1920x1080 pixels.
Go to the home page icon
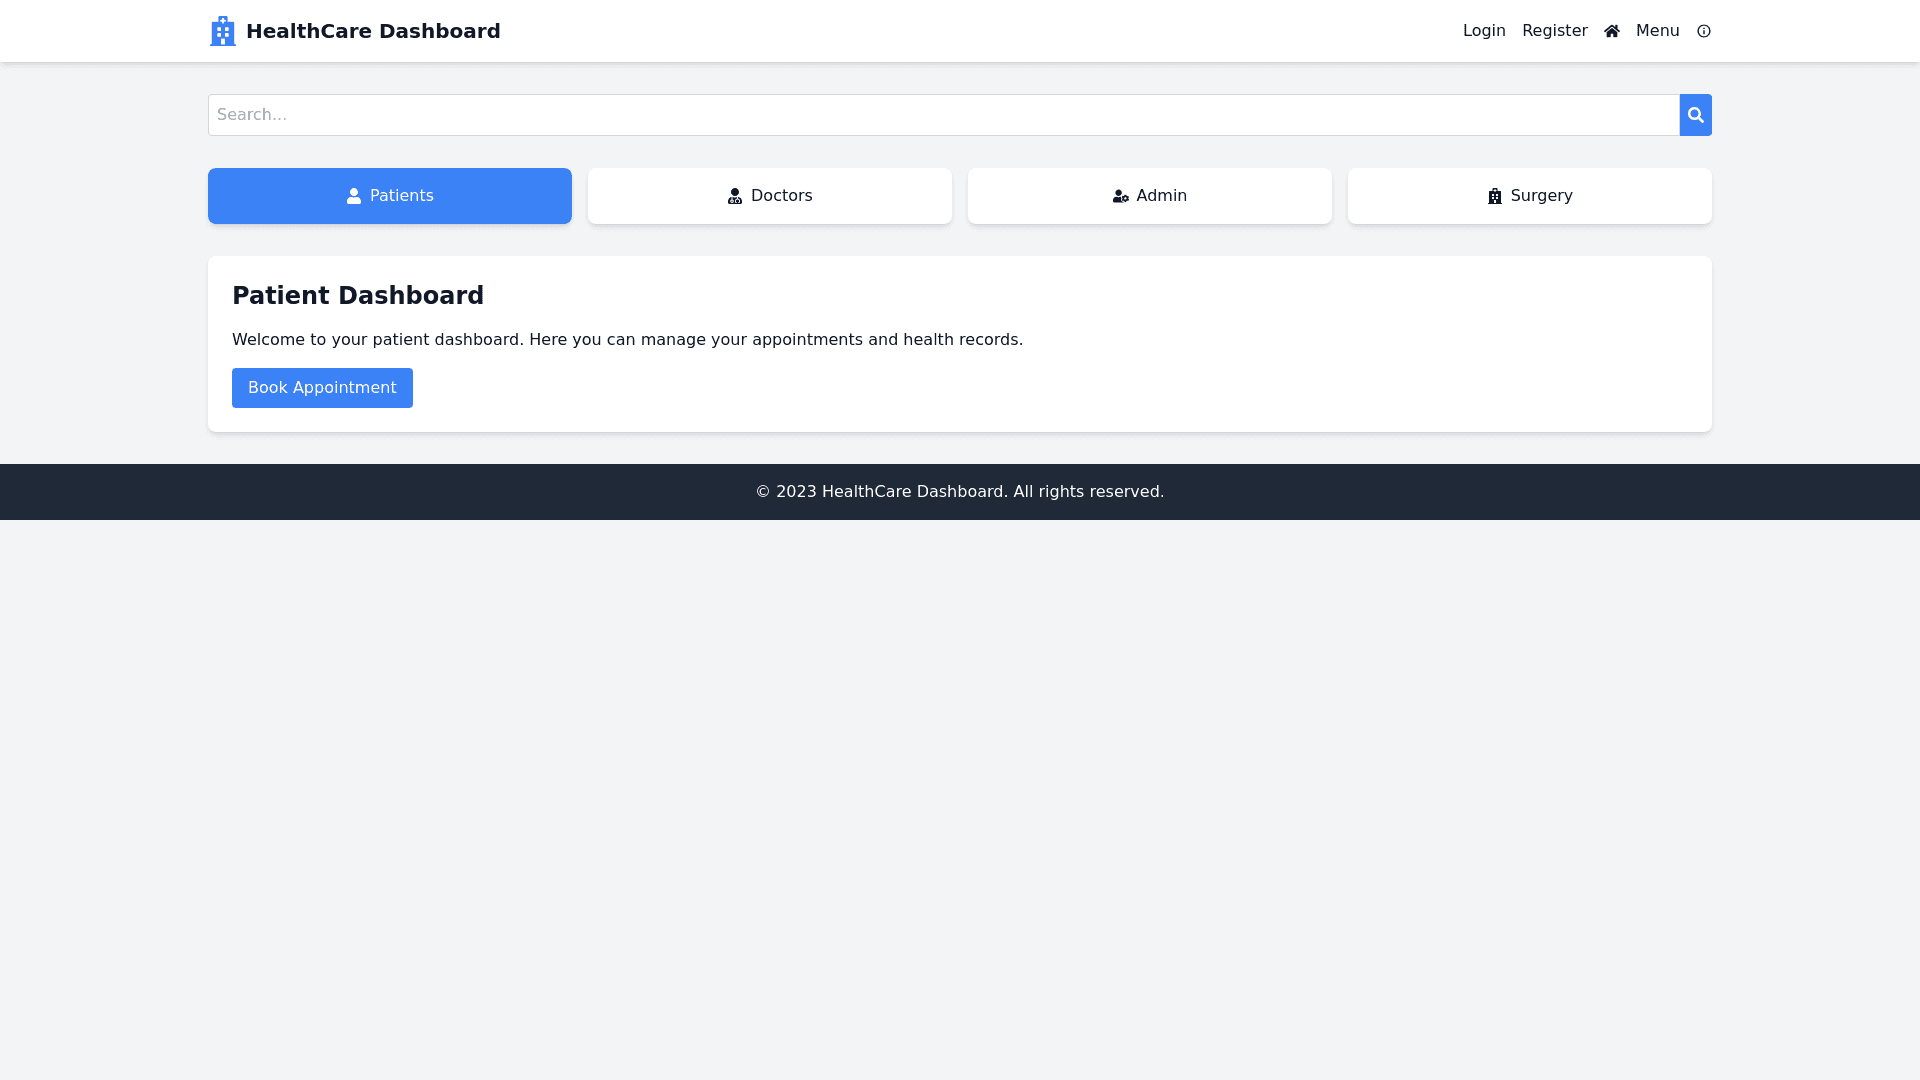click(x=1611, y=31)
